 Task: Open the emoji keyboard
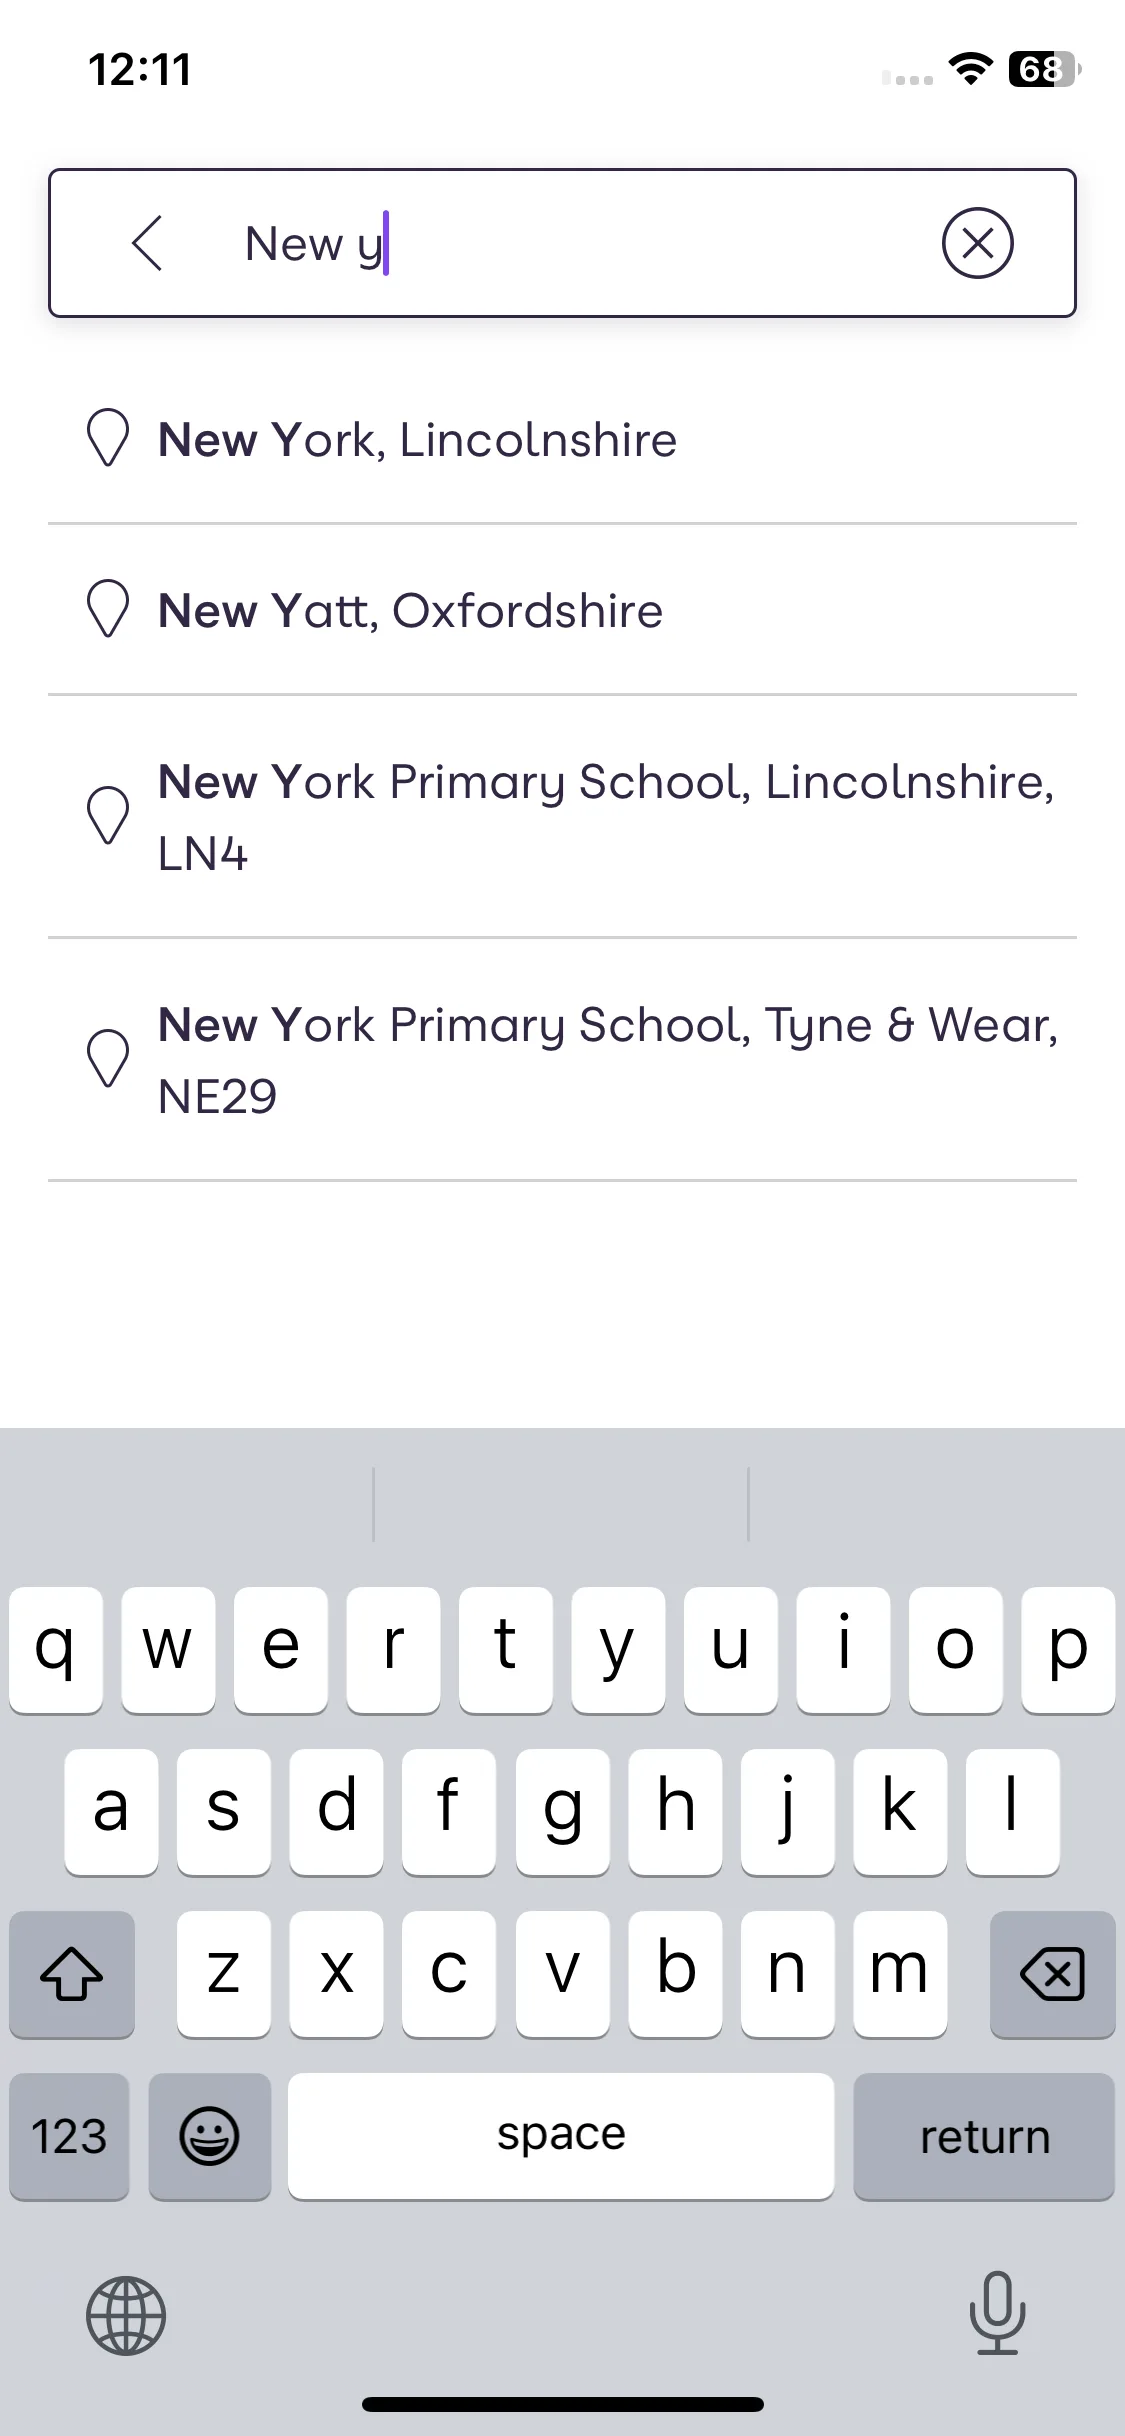click(x=209, y=2136)
